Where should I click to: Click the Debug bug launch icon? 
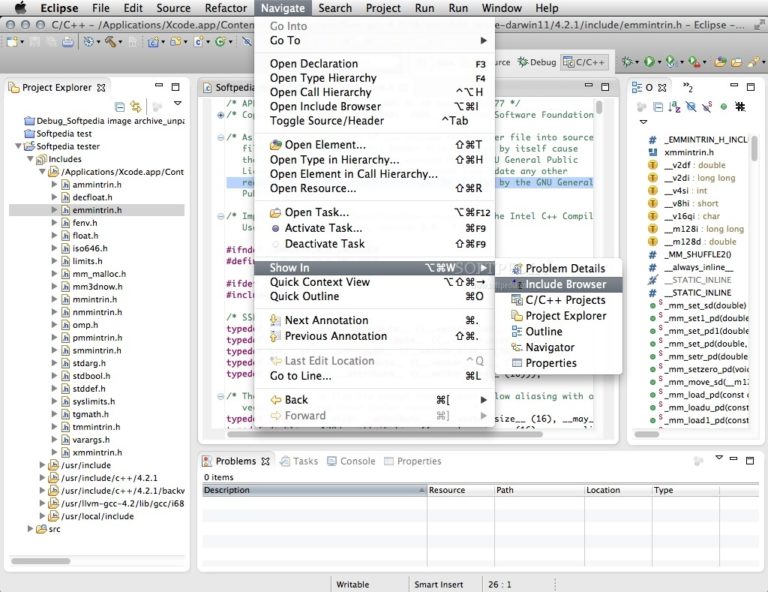coord(627,62)
